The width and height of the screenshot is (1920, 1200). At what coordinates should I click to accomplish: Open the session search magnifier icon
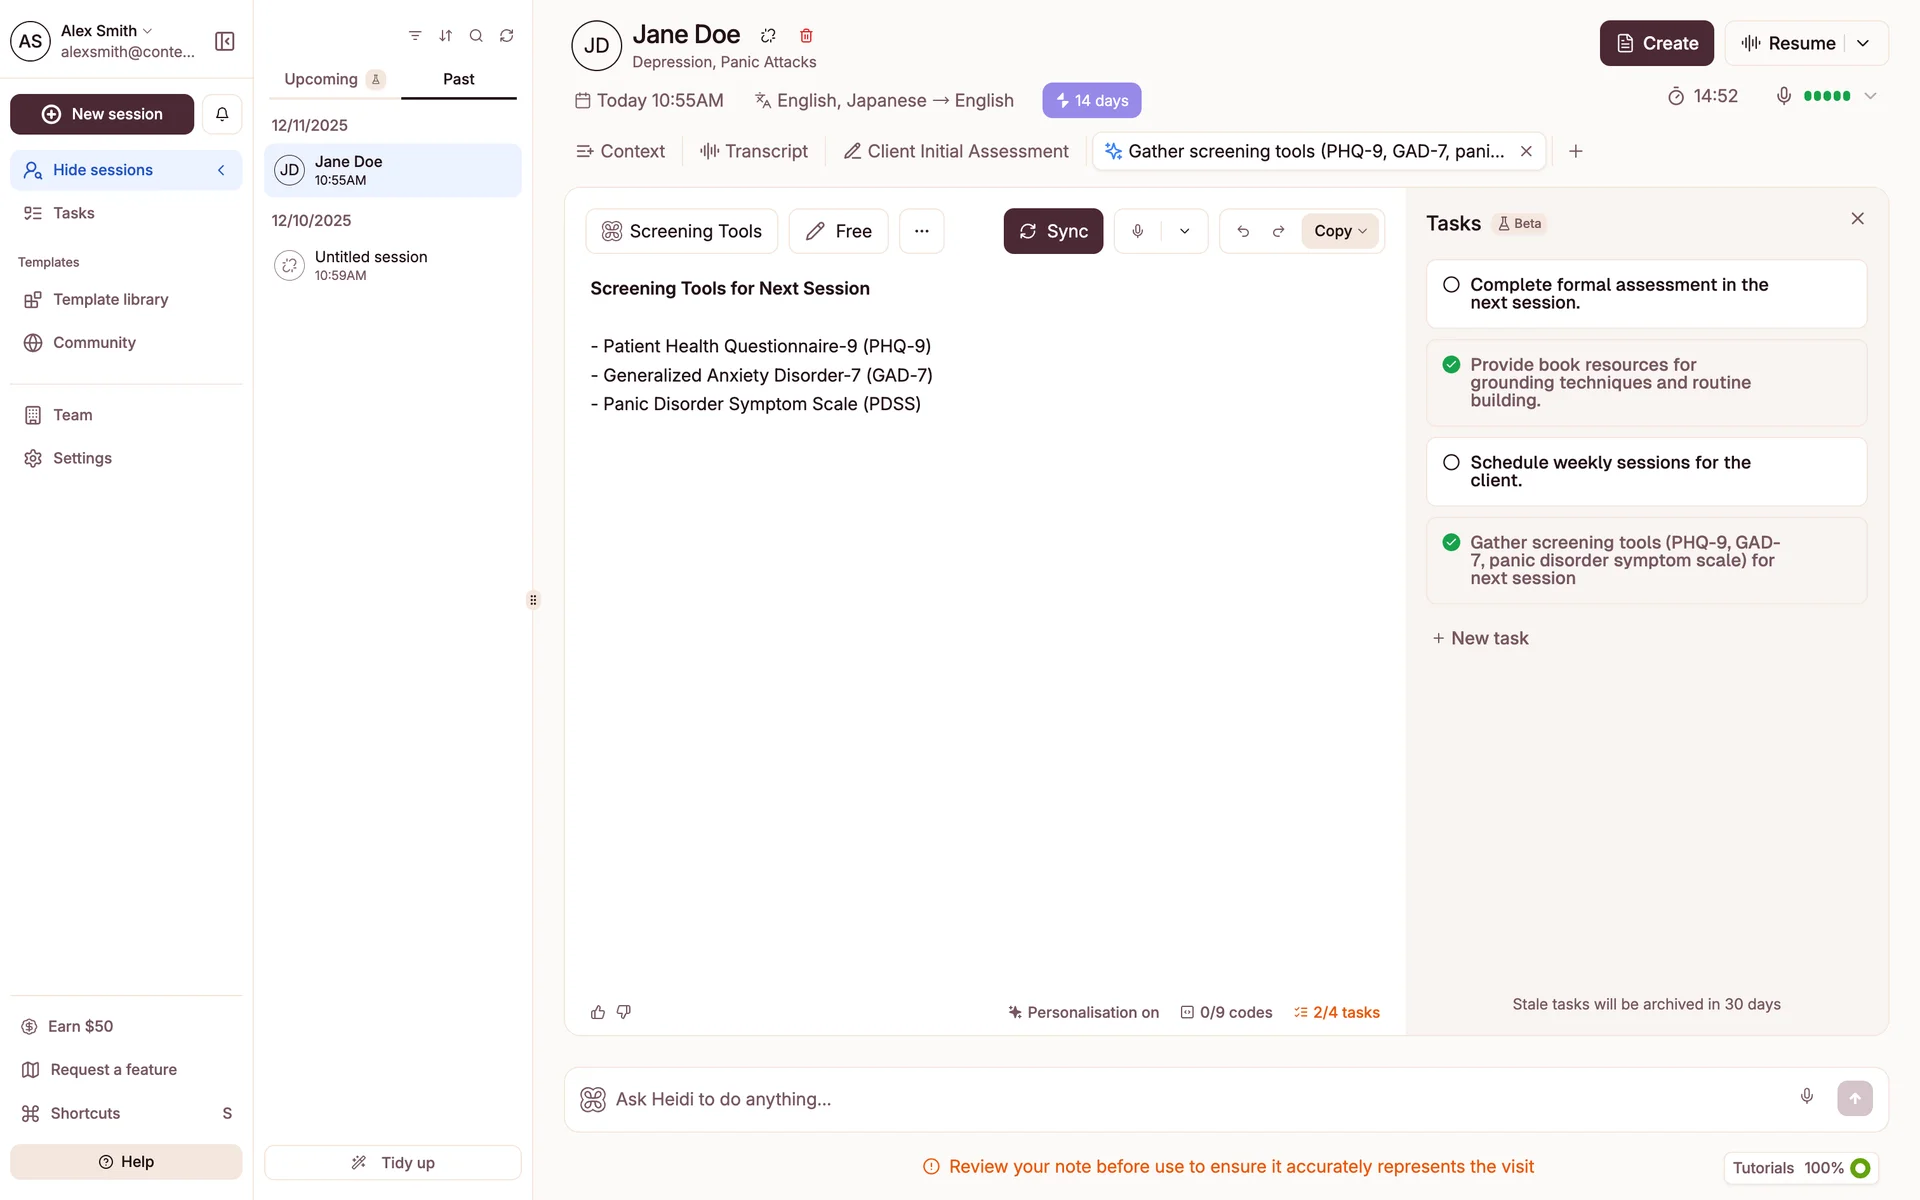pos(476,36)
